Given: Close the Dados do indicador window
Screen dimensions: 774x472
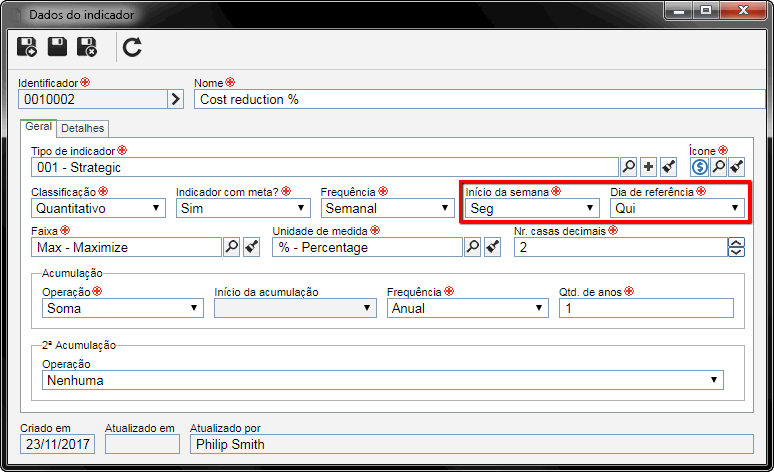Looking at the screenshot, I should (x=743, y=10).
